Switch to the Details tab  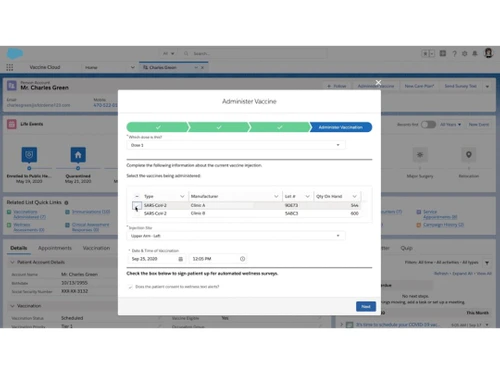pyautogui.click(x=19, y=248)
